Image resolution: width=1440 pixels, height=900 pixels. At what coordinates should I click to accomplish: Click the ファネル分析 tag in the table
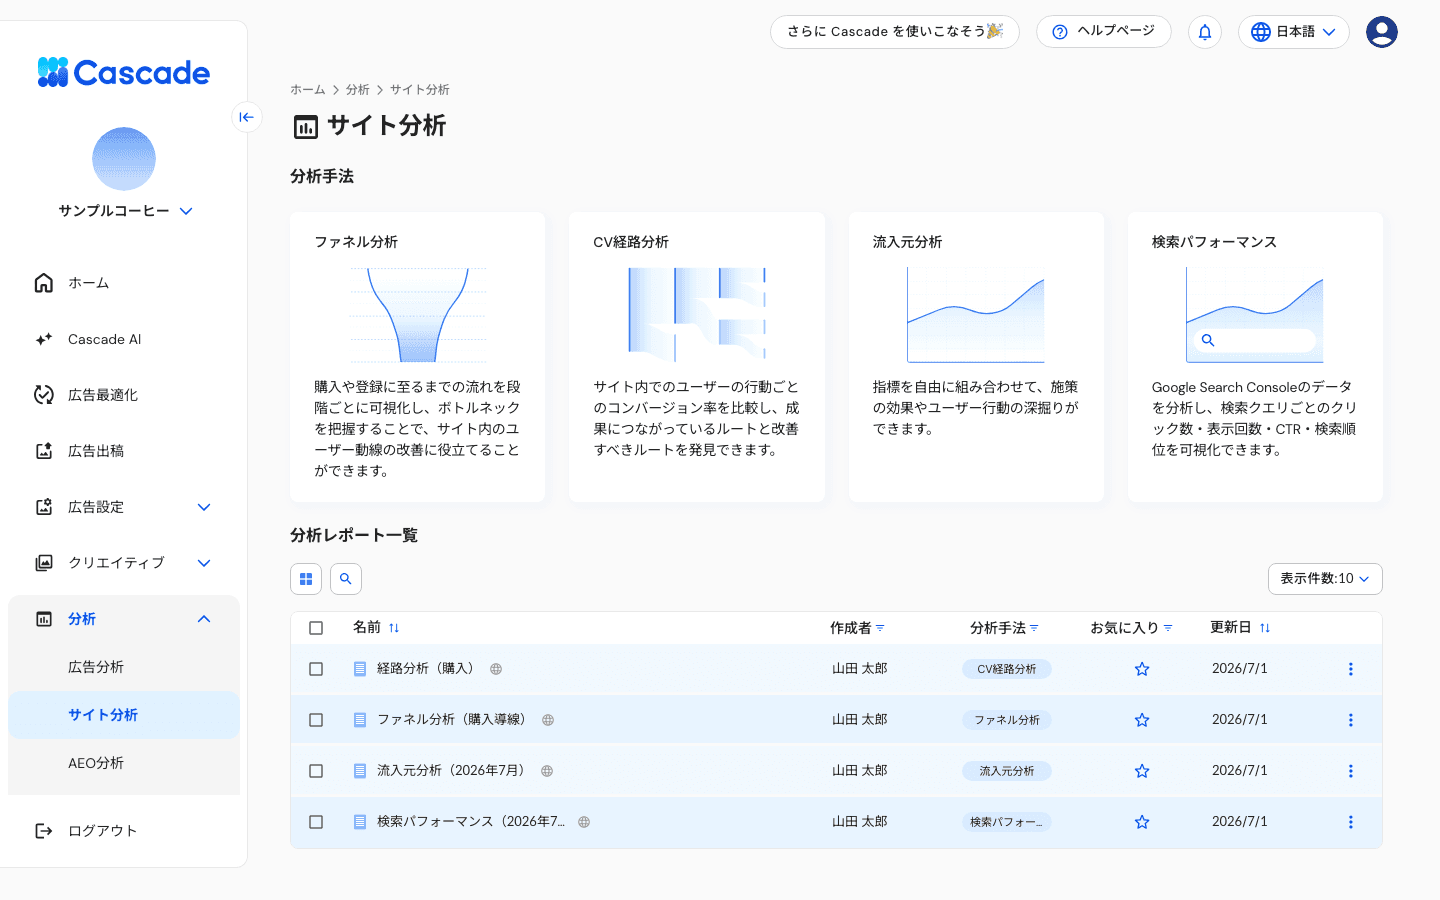click(1007, 720)
